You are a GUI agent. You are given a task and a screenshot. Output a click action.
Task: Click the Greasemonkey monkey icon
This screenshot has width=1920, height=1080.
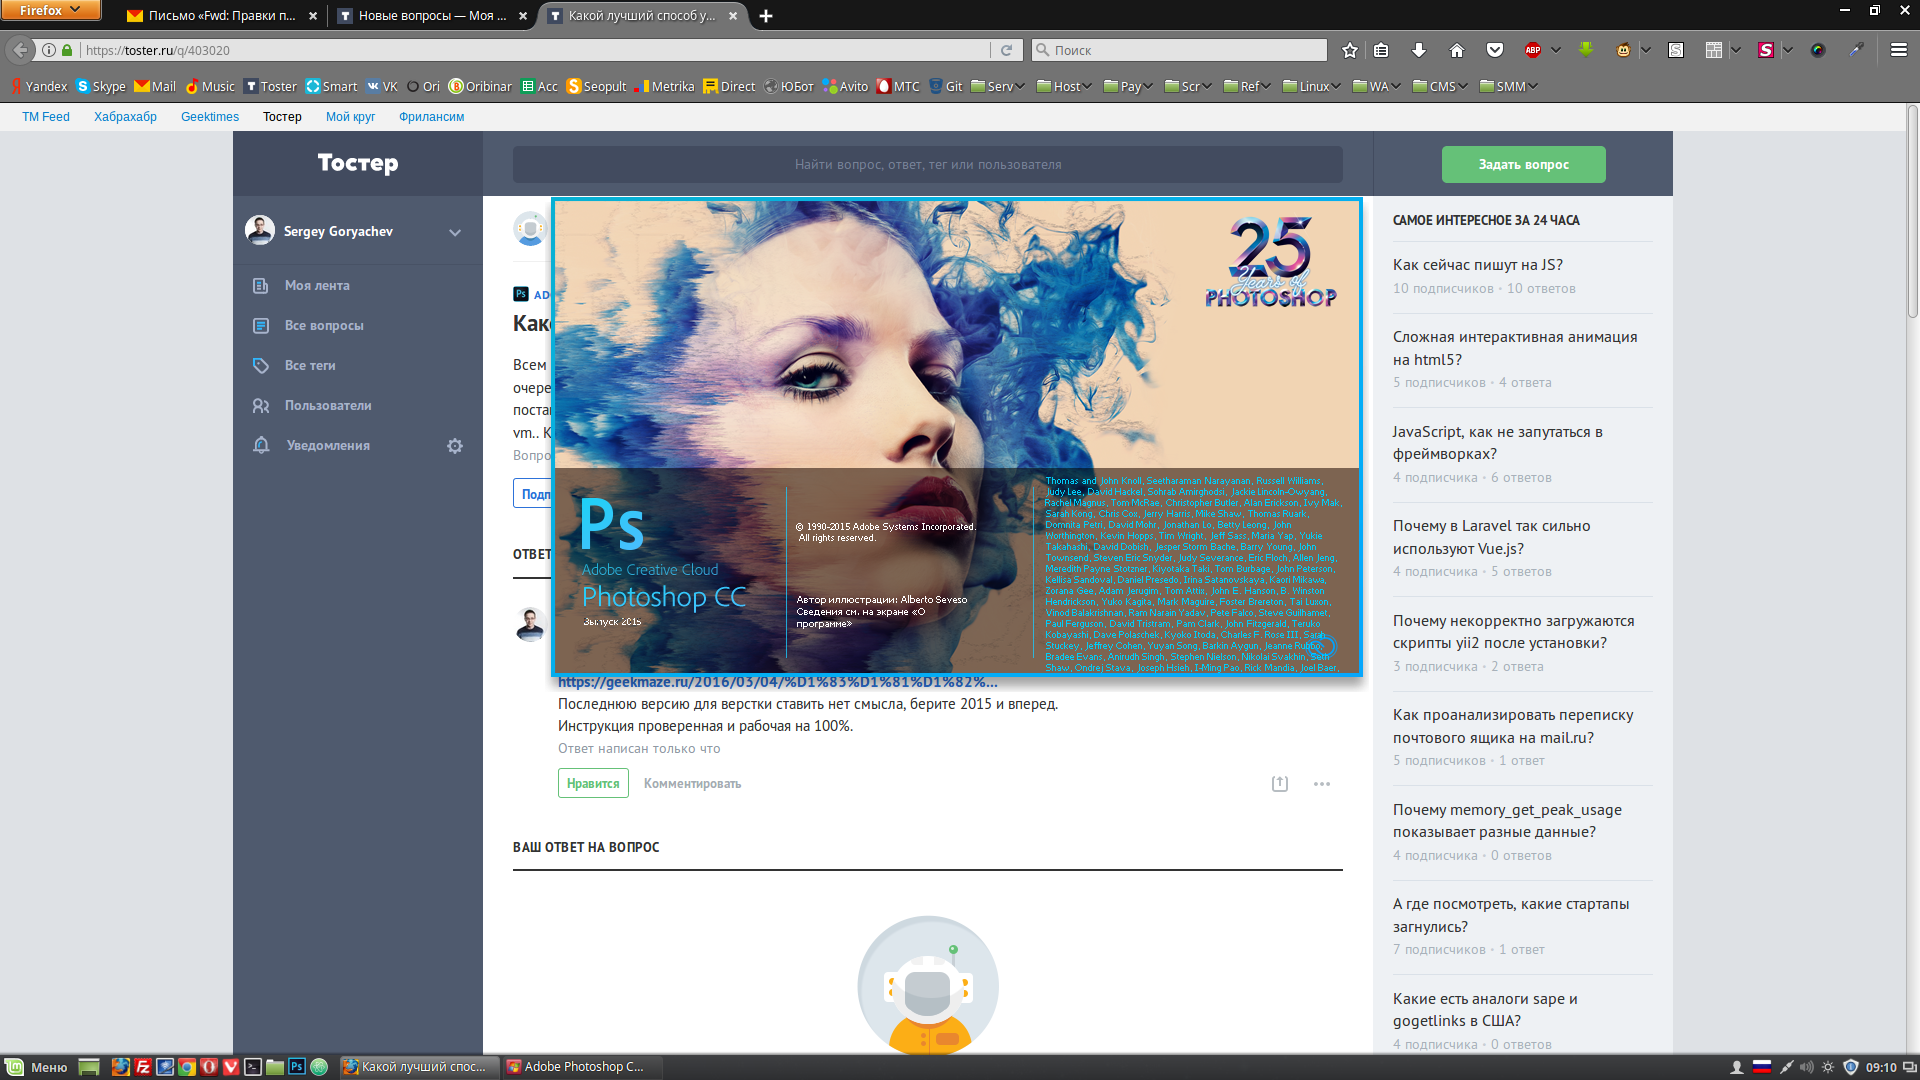click(x=1623, y=50)
